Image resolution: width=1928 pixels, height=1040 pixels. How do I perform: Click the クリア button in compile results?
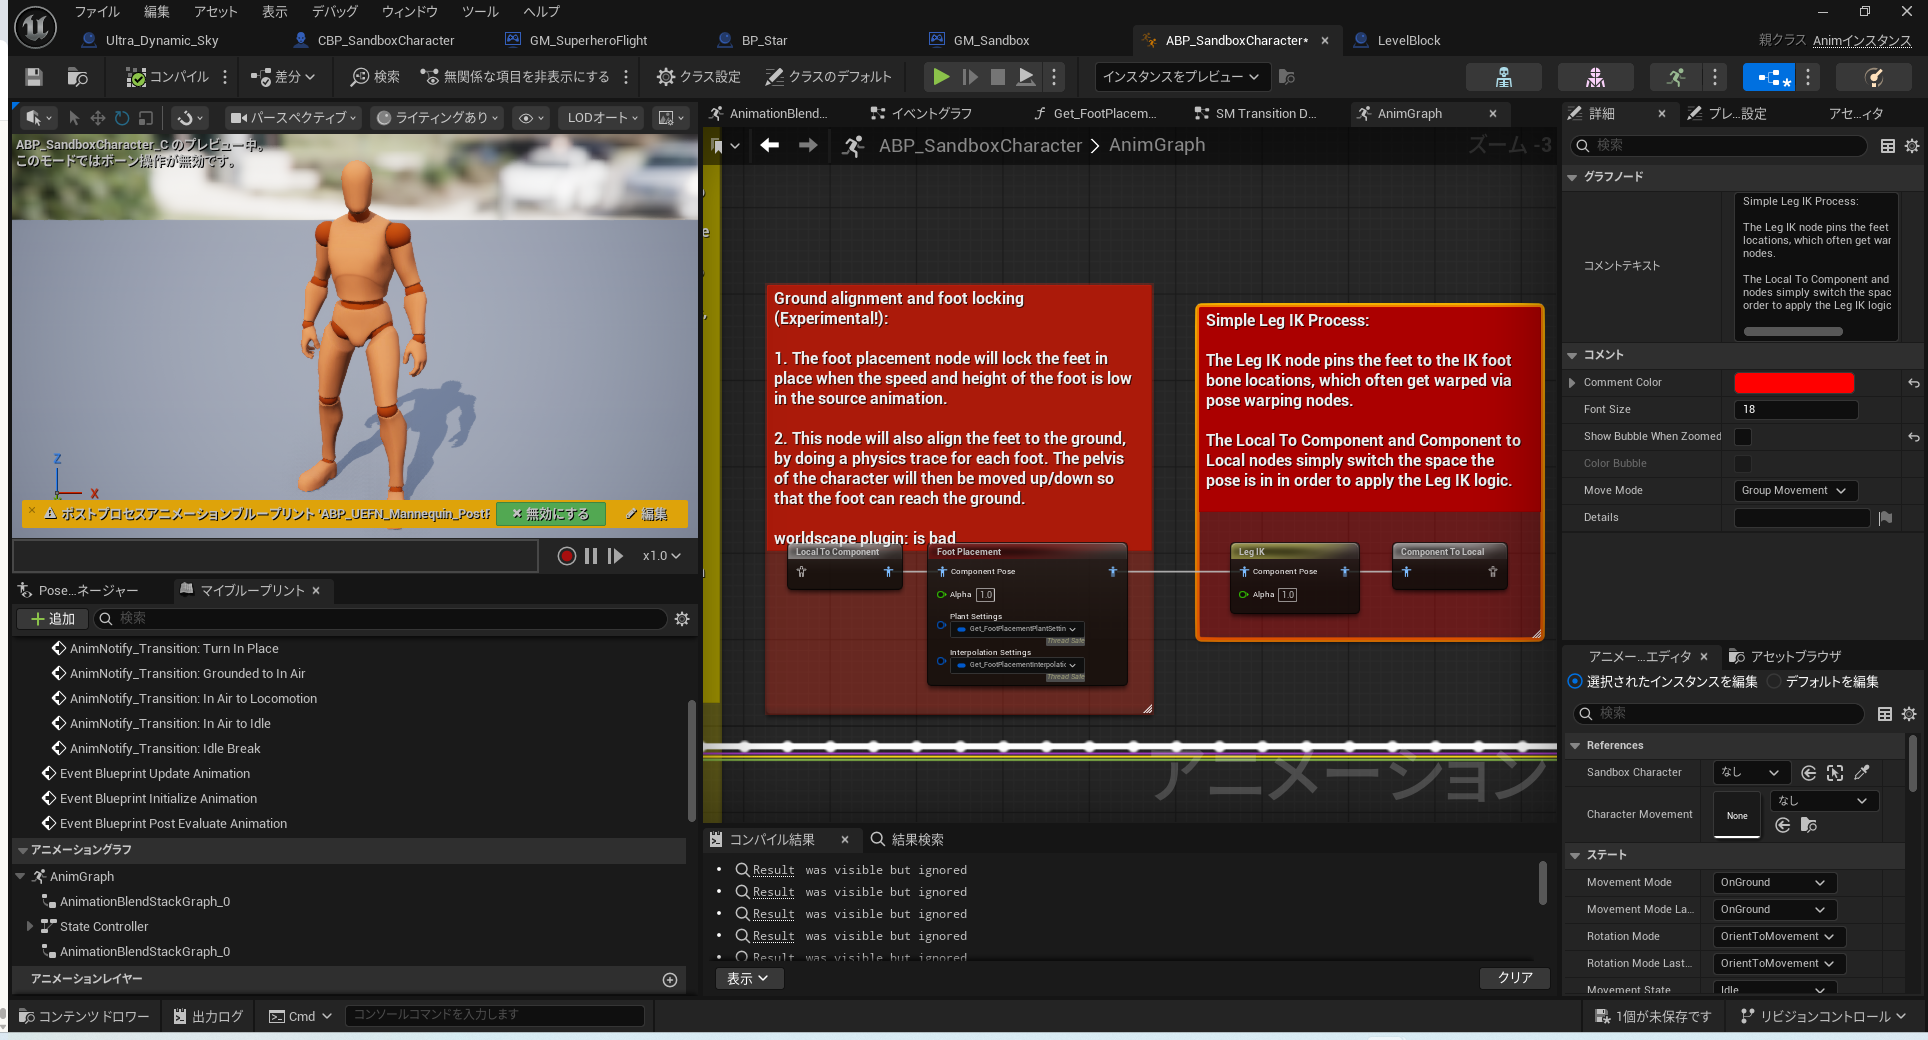click(x=1514, y=978)
